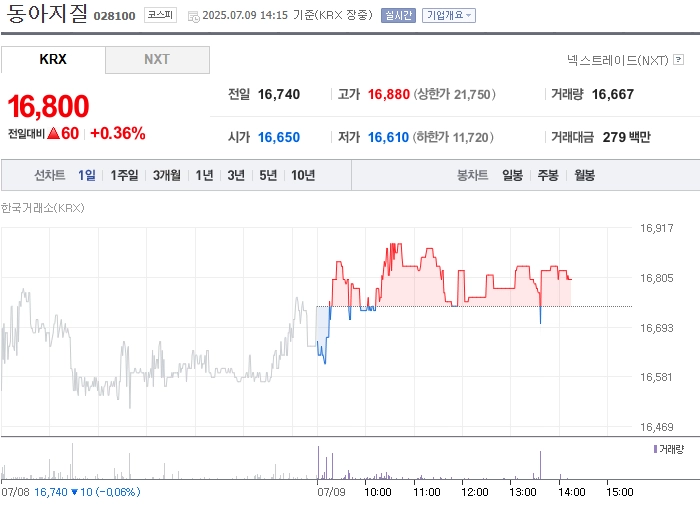The width and height of the screenshot is (700, 515).
Task: Select the 1년 line chart period
Action: pyautogui.click(x=204, y=175)
